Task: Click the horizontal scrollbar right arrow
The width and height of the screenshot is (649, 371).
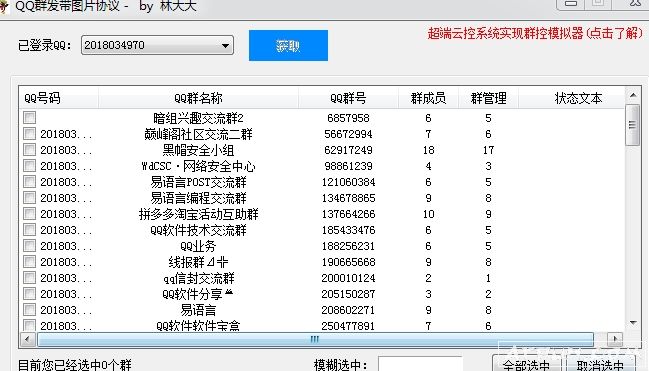Action: [615, 340]
